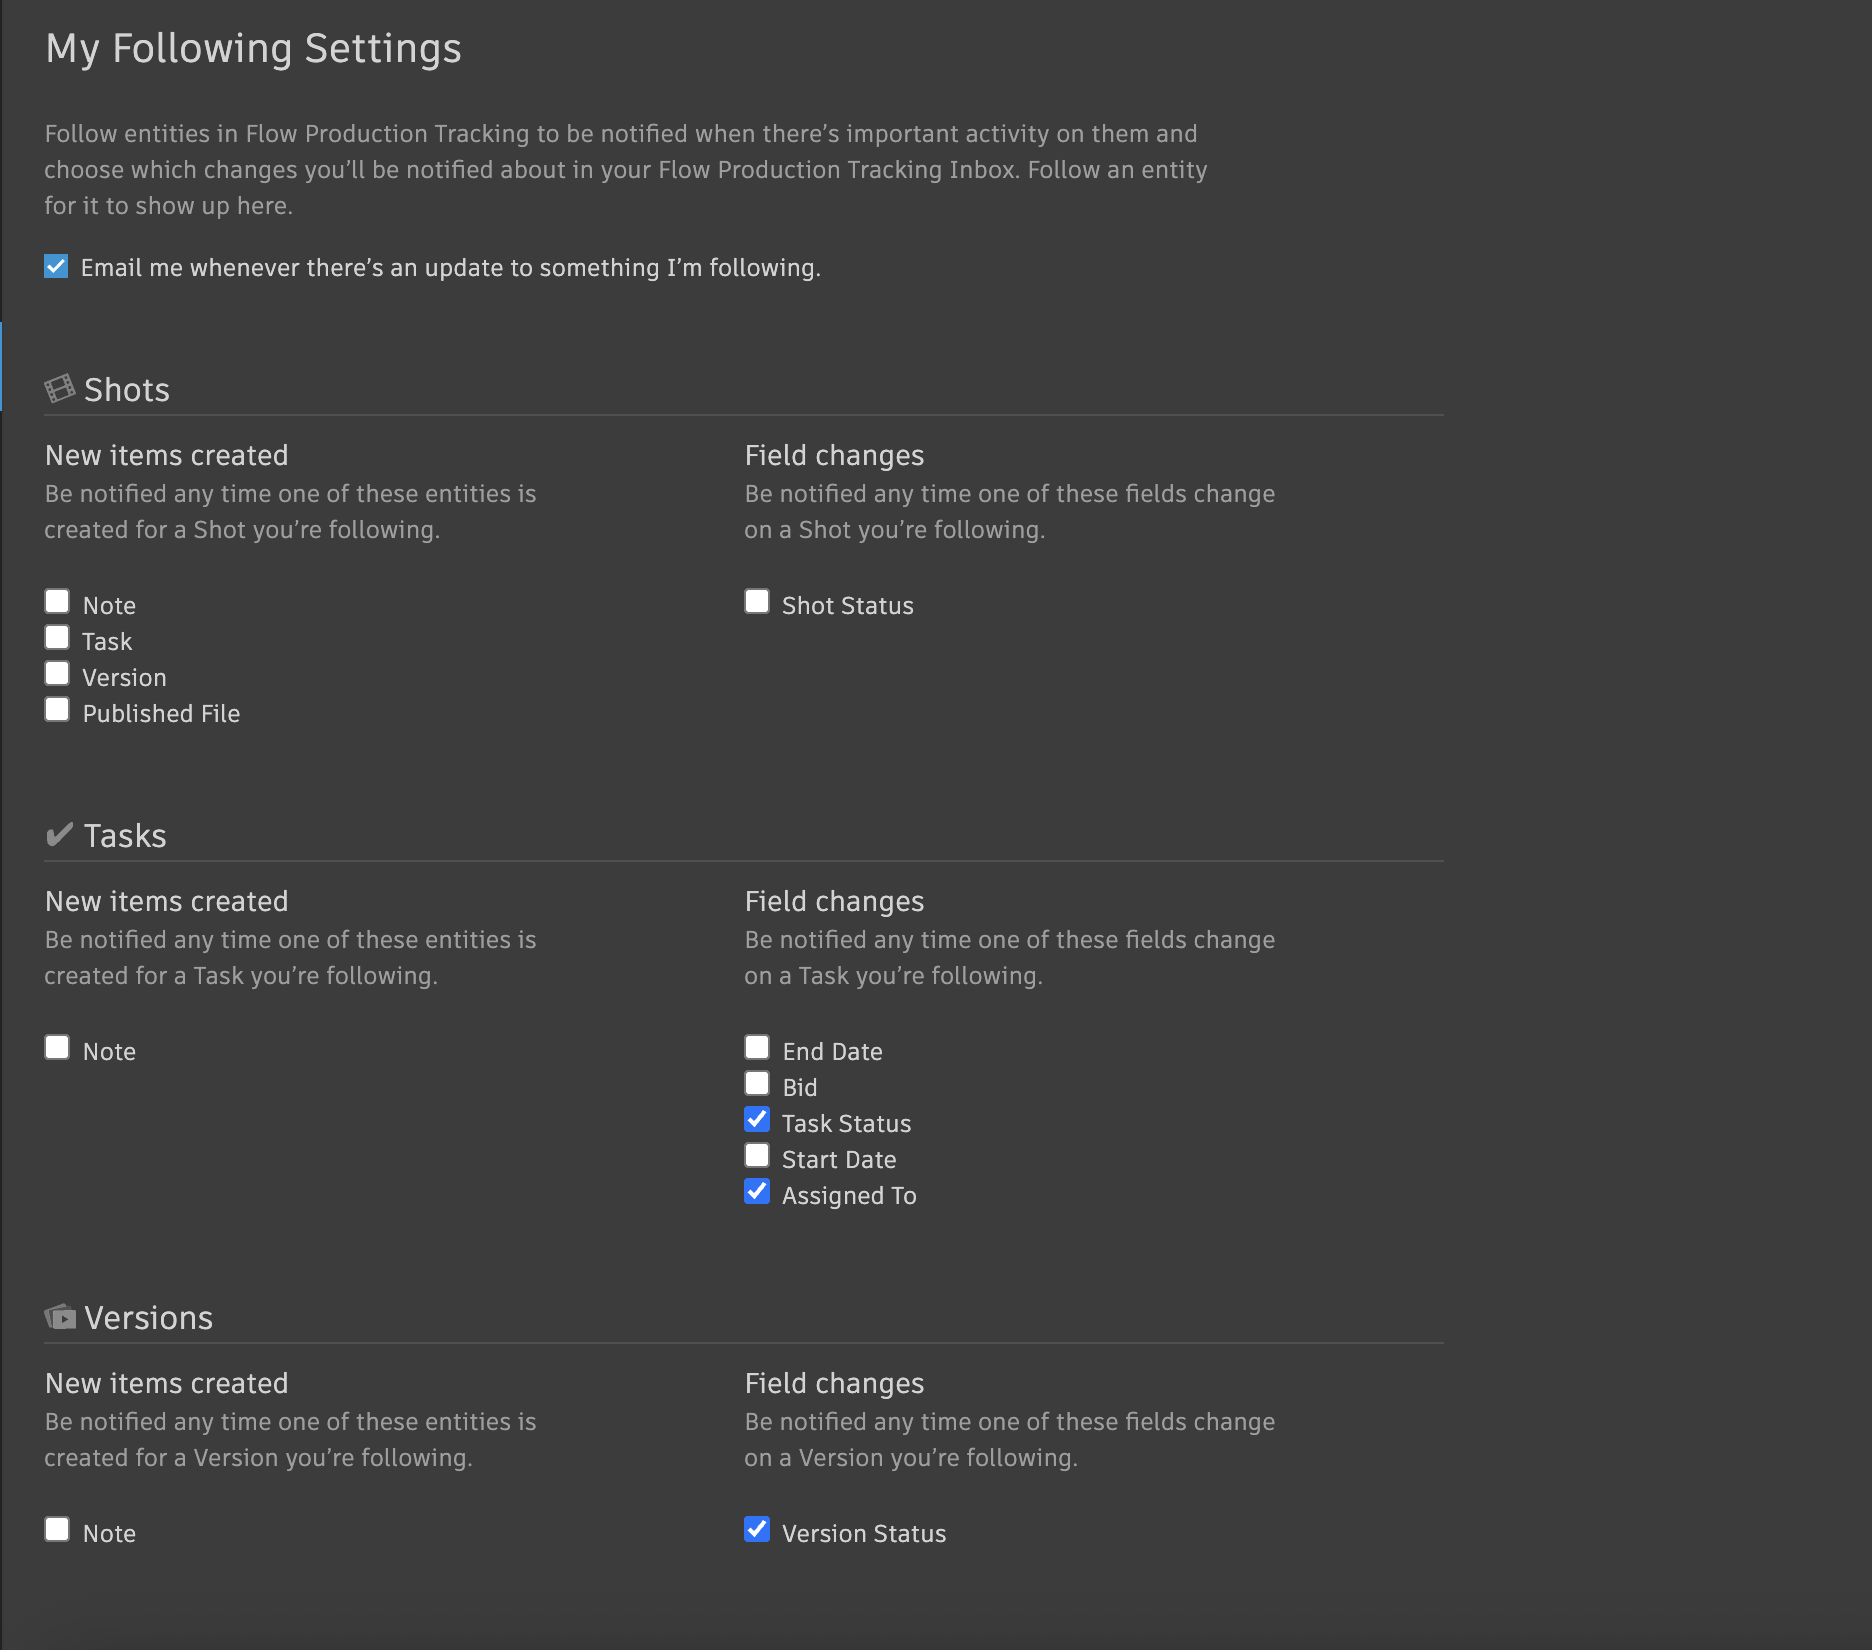Click the My Following Settings title
Viewport: 1872px width, 1650px height.
point(253,48)
